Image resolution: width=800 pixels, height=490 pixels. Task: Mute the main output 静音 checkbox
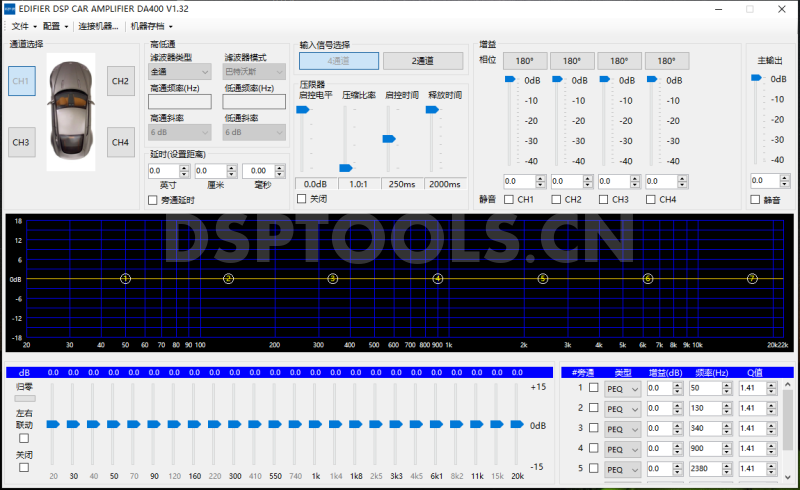pos(755,200)
